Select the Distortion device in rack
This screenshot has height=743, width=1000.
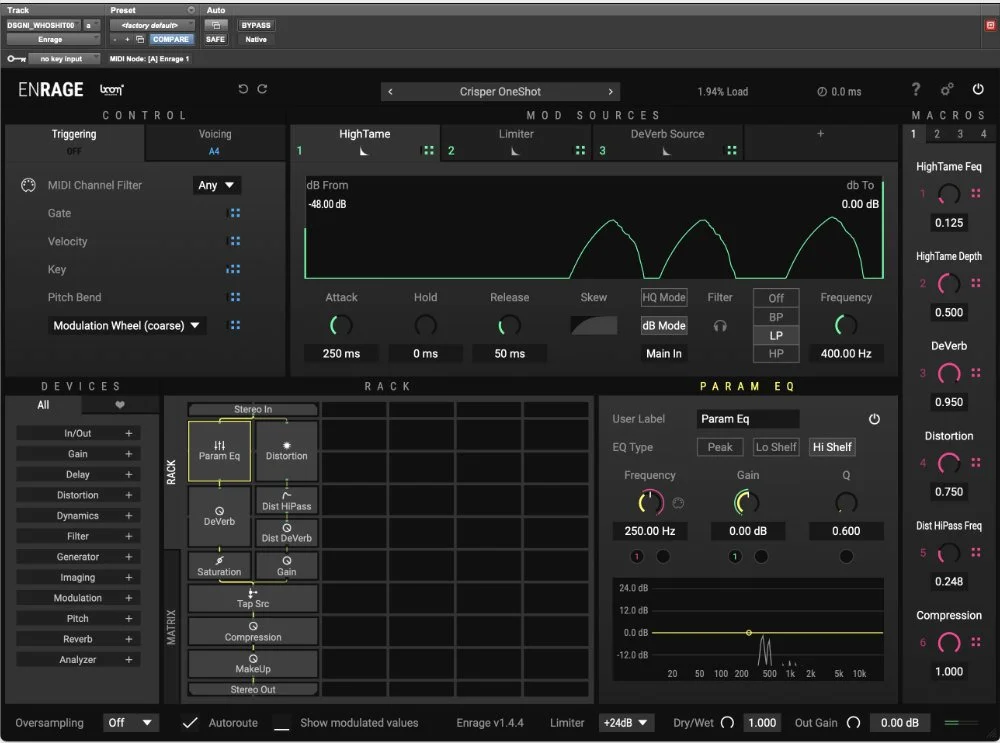click(x=286, y=451)
